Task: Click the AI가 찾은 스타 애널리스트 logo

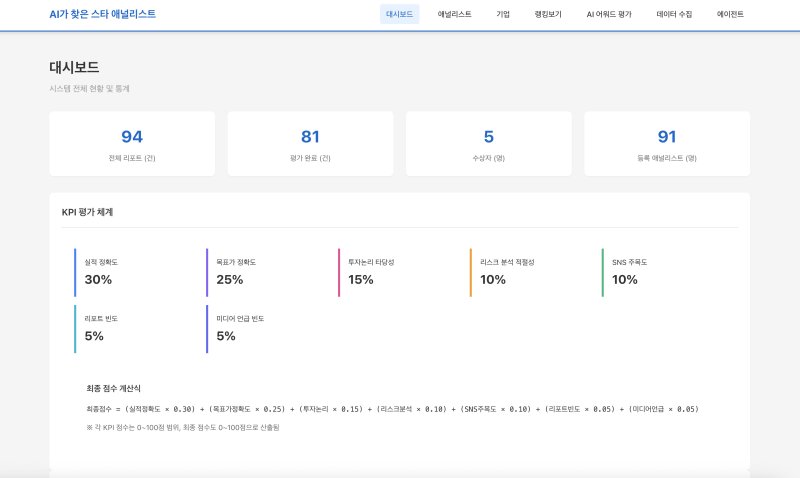Action: click(x=102, y=14)
